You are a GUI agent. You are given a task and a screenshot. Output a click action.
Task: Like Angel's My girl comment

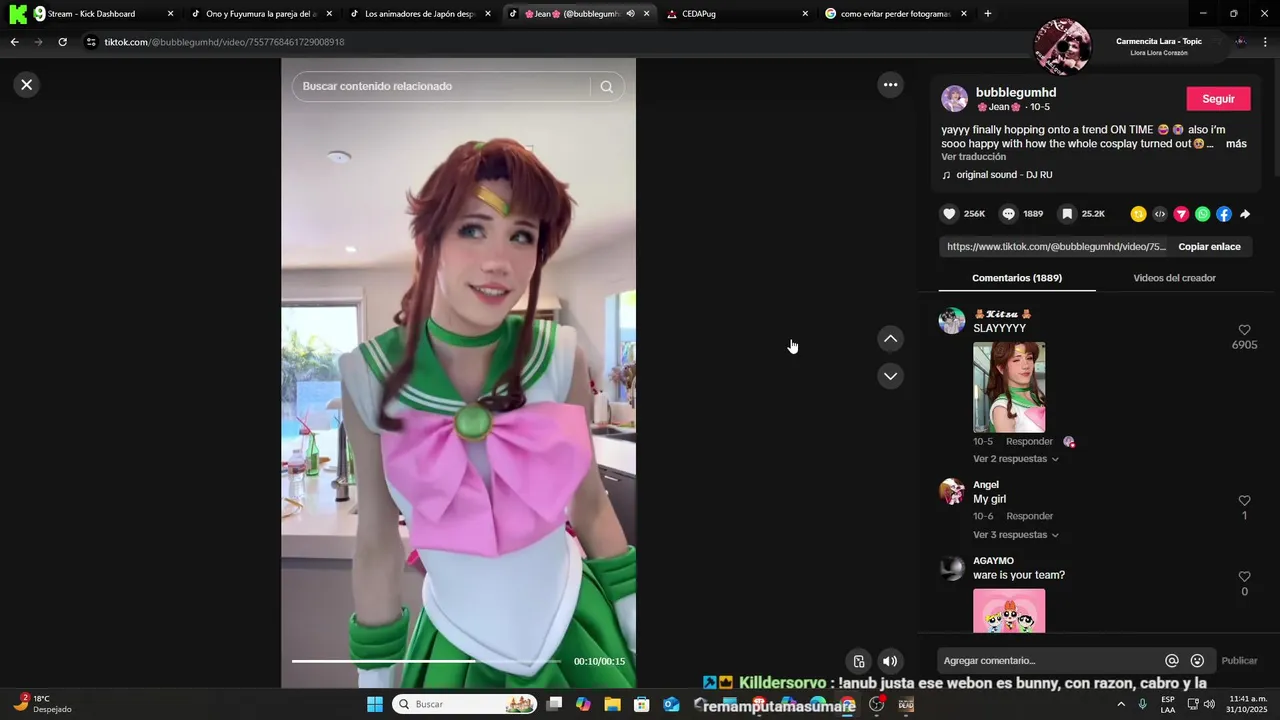1244,500
